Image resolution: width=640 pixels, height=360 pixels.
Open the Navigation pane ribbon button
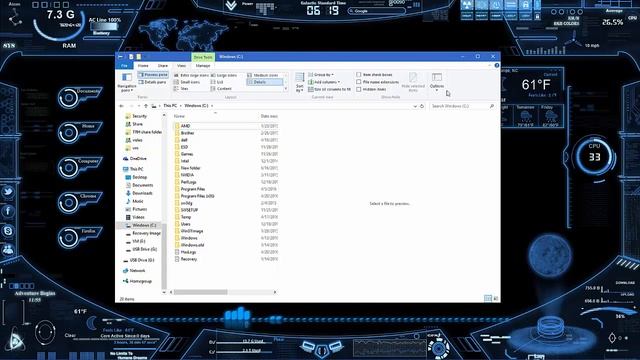127,82
